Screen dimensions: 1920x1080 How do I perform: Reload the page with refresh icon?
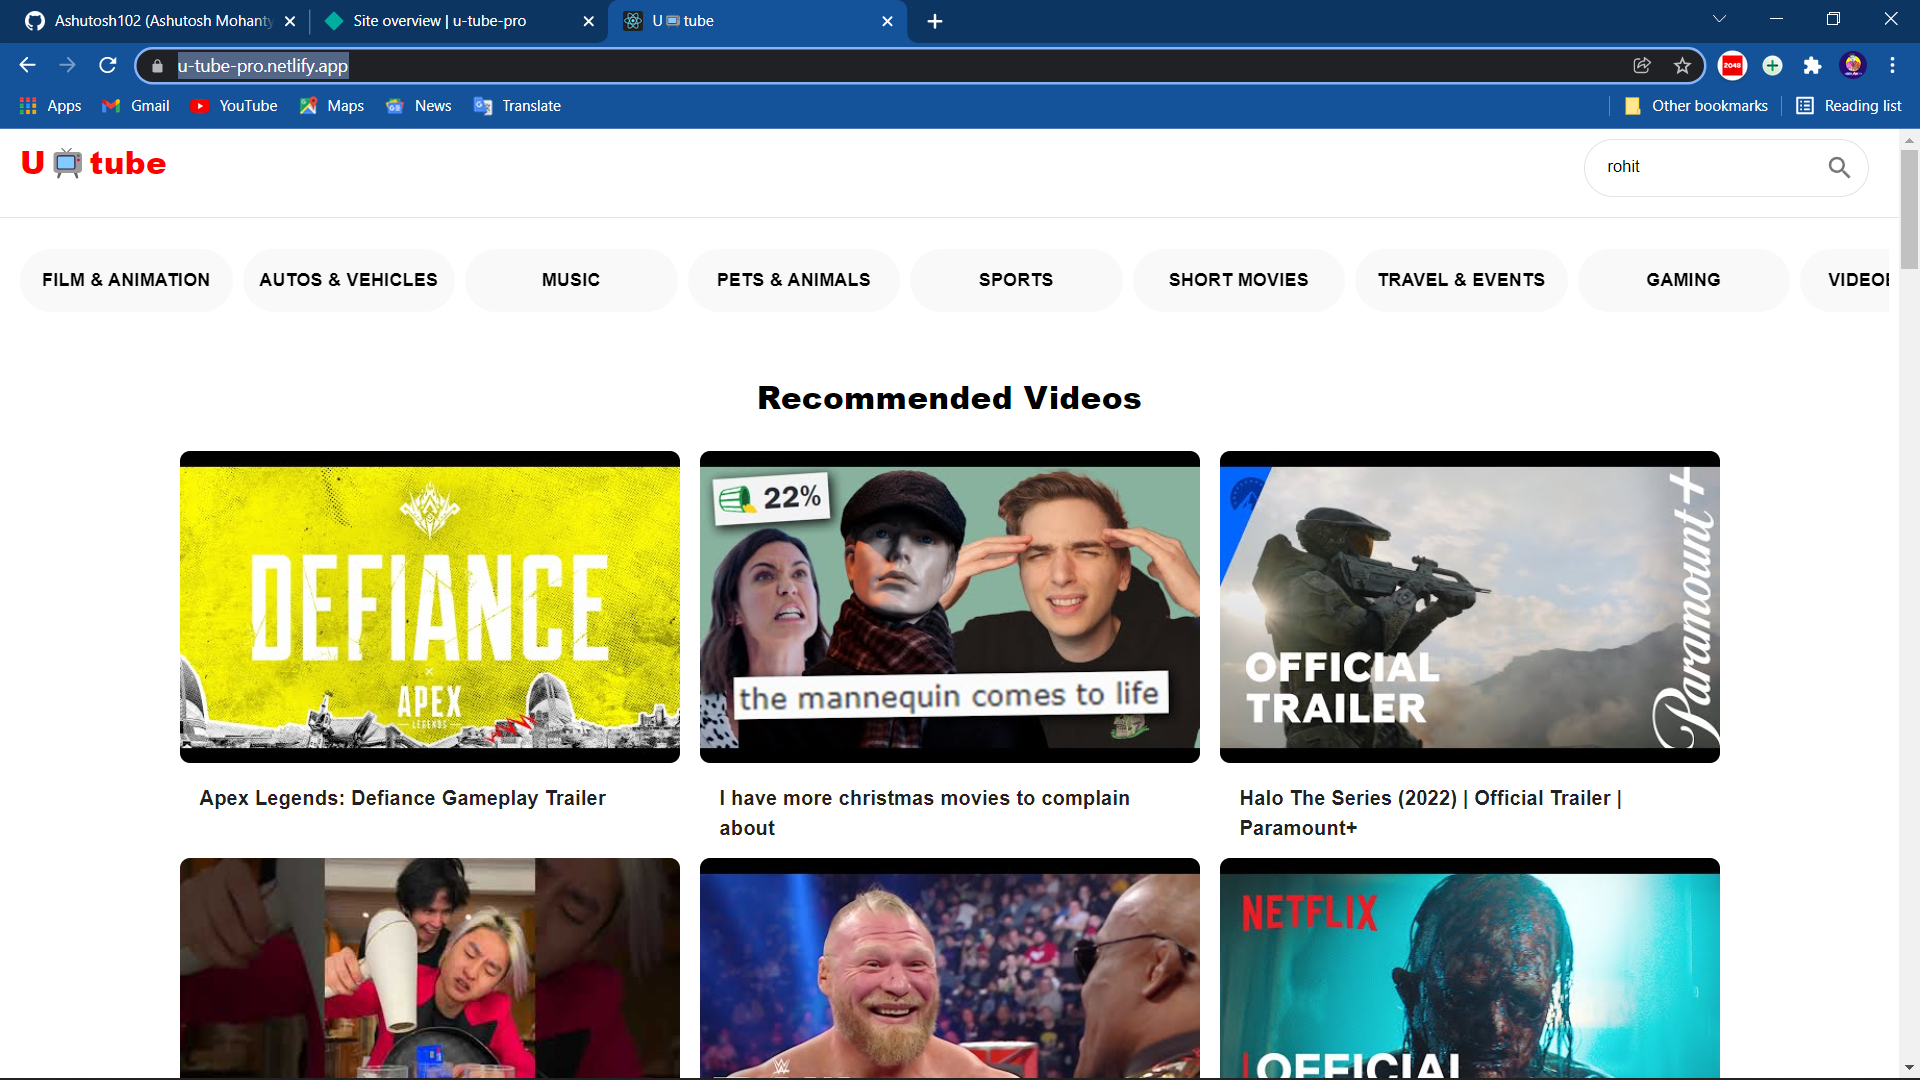point(108,65)
